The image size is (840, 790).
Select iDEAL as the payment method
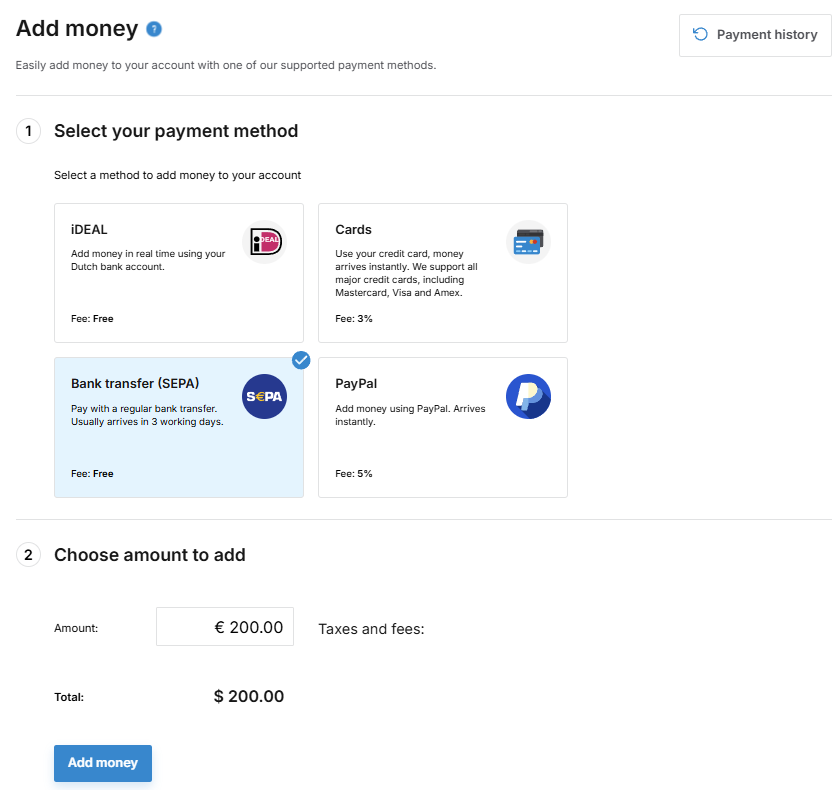click(x=179, y=273)
